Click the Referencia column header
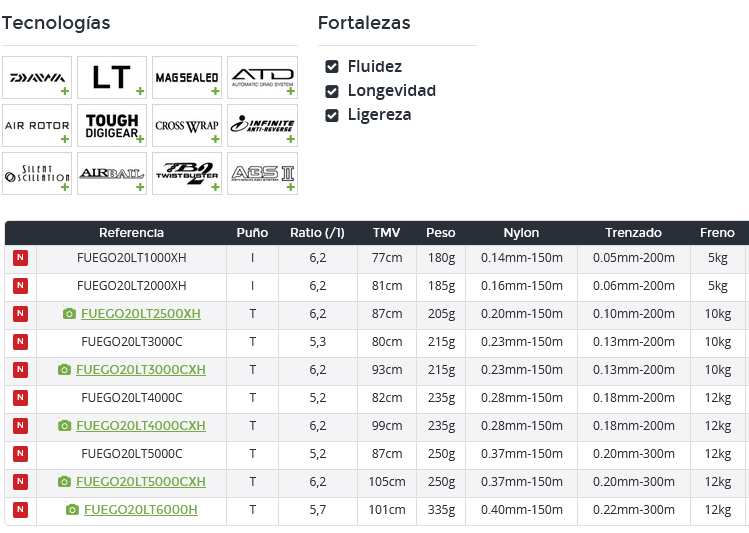Image resolution: width=749 pixels, height=533 pixels. 131,233
